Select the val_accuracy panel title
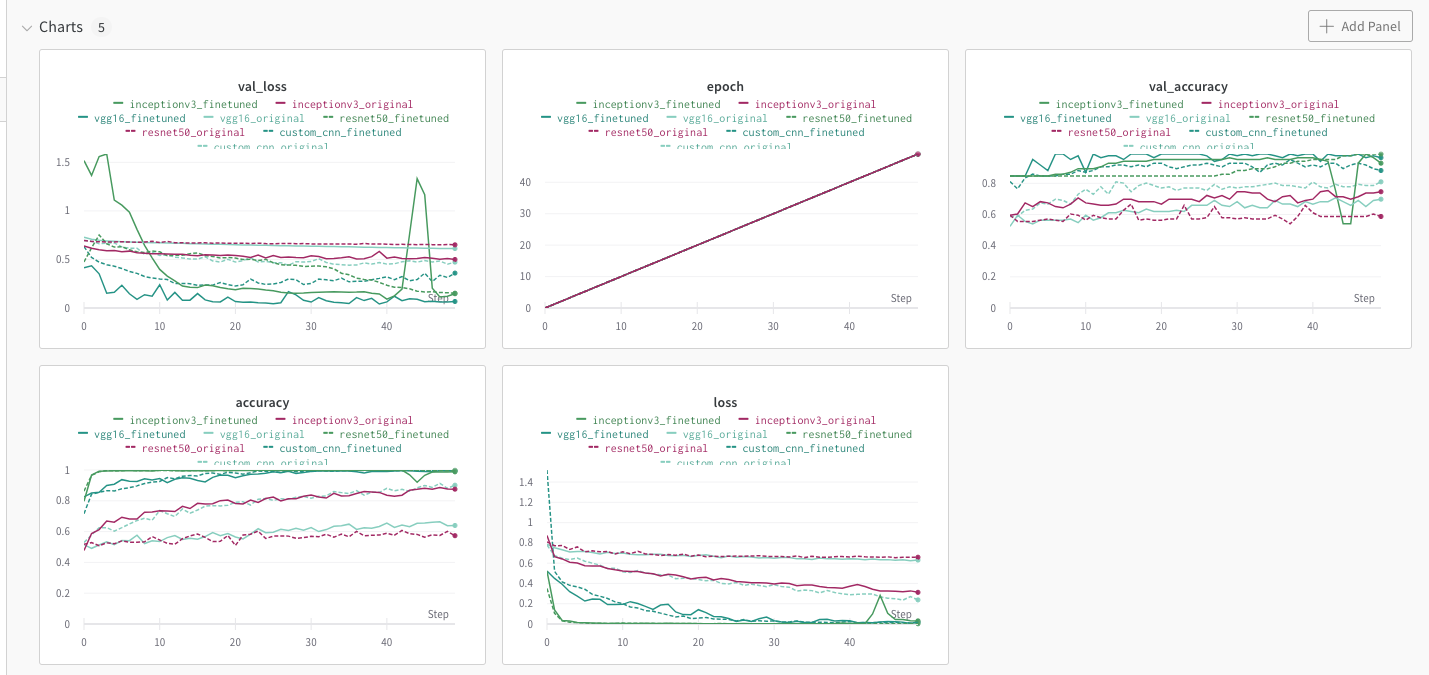1429x675 pixels. coord(1188,87)
